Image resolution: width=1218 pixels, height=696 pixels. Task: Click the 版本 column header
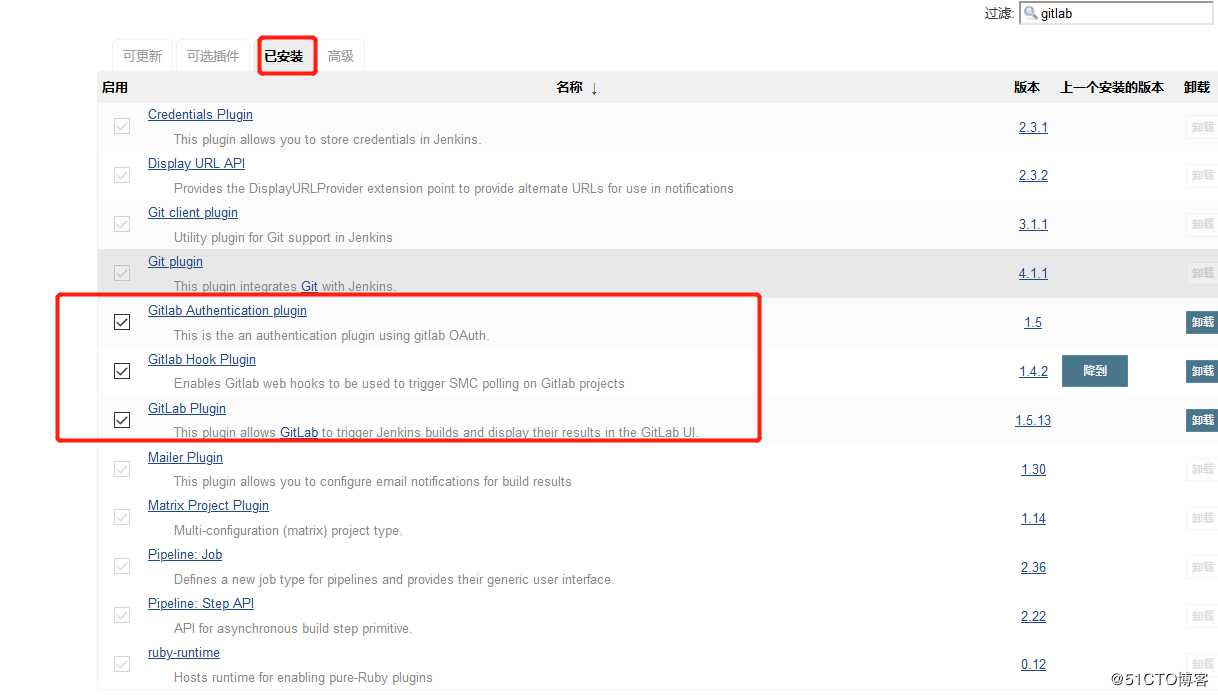1027,88
